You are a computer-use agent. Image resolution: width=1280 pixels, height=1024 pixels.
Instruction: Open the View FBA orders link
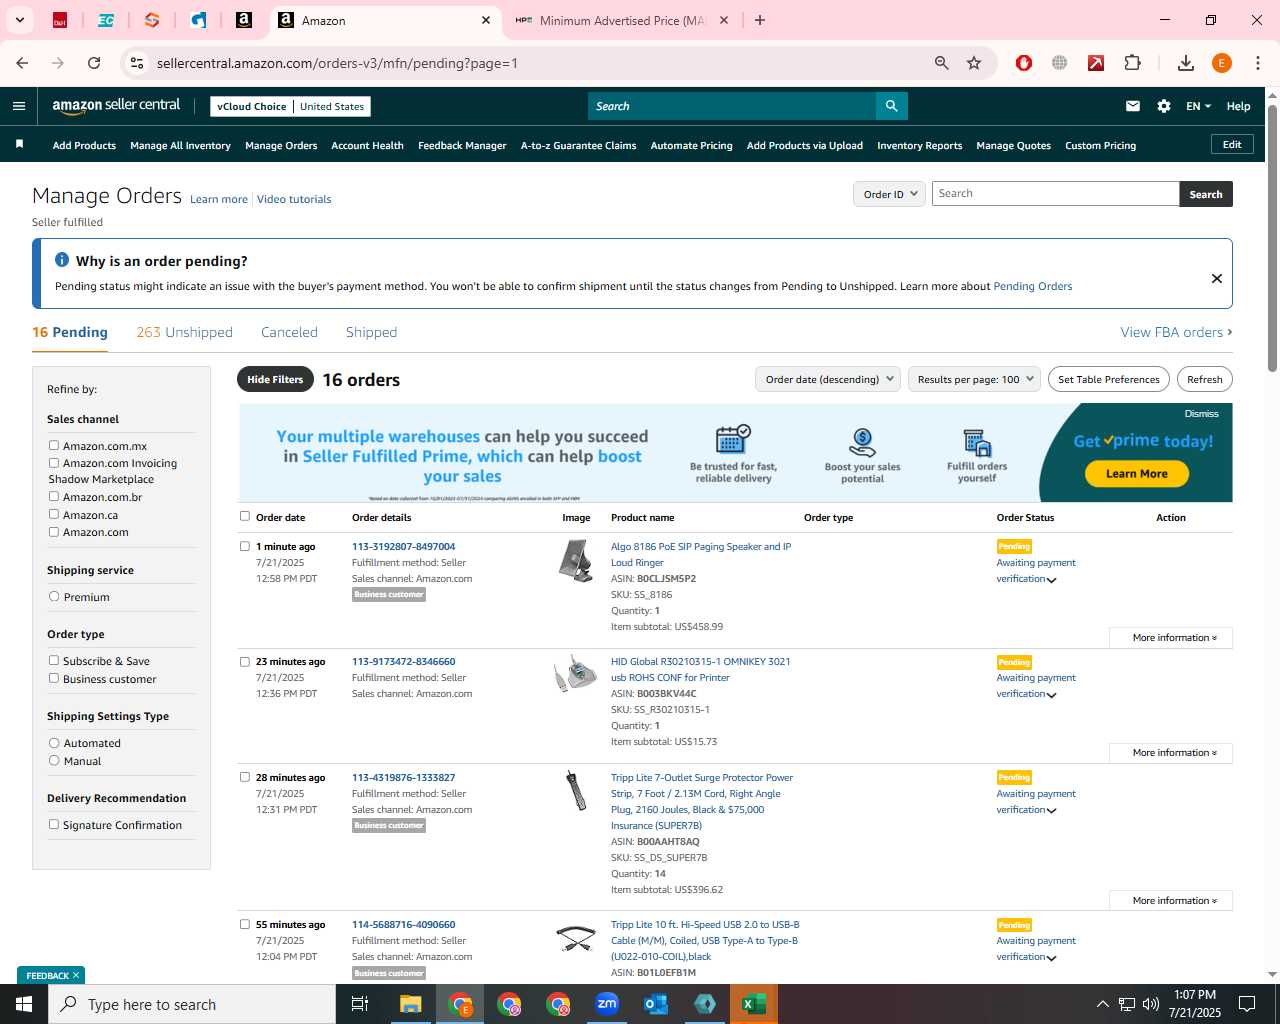1176,332
